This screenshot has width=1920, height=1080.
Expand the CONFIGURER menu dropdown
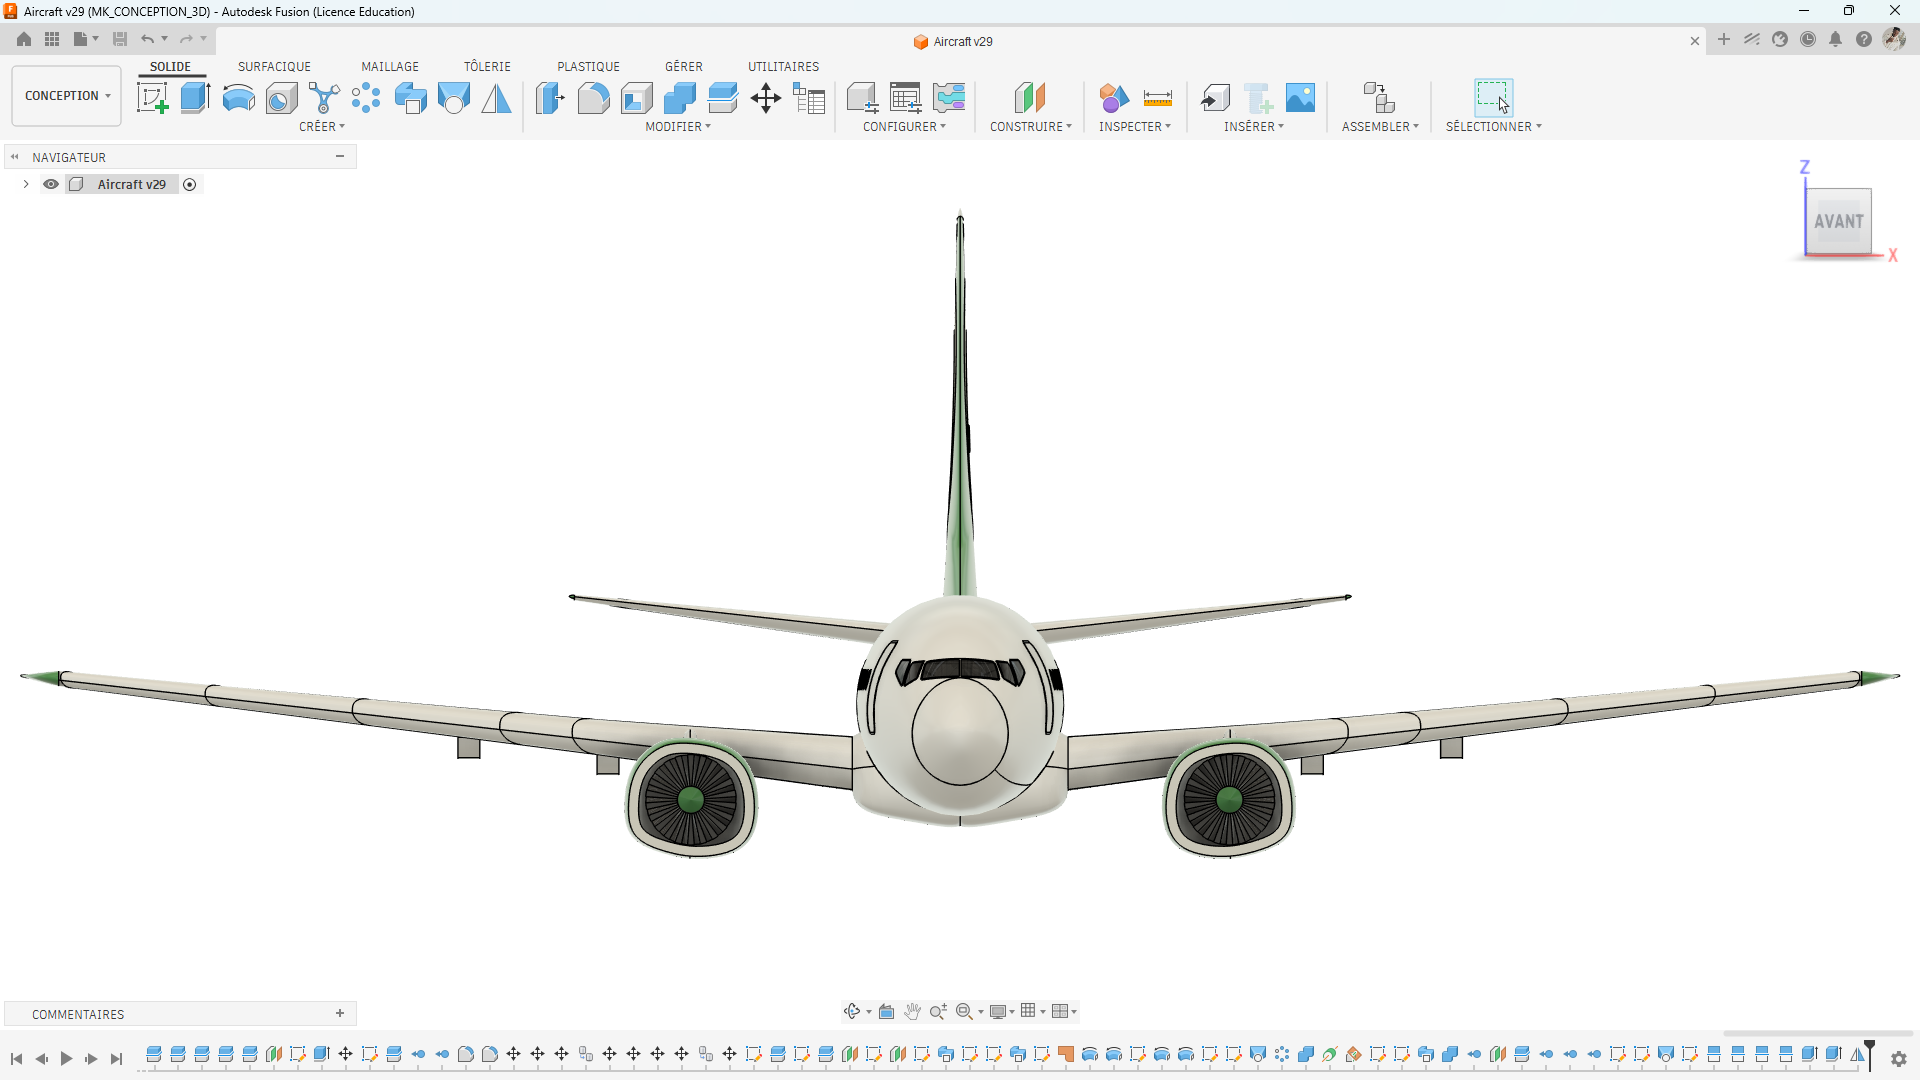click(x=904, y=127)
